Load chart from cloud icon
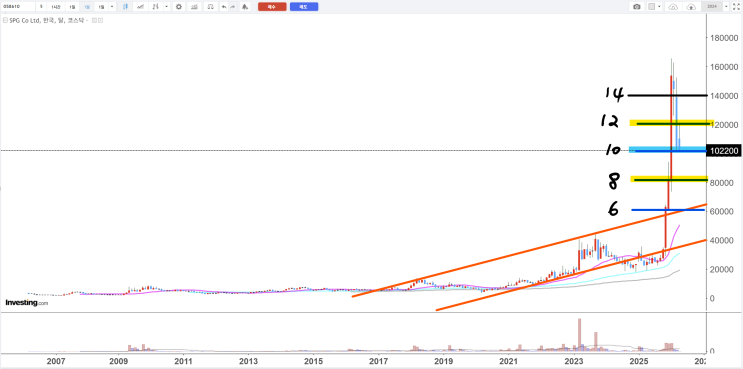 click(x=673, y=7)
